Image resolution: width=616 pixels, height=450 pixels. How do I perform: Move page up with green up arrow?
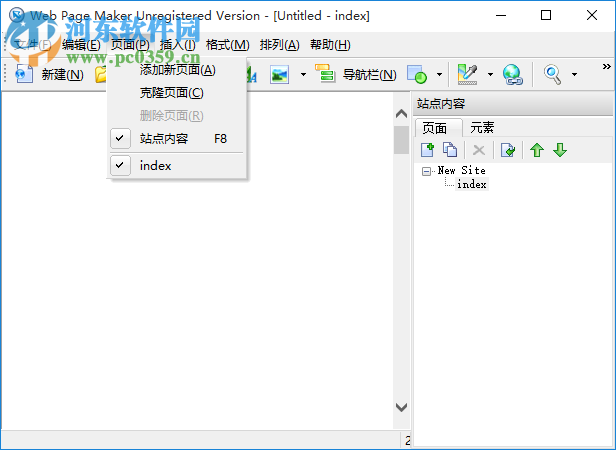(x=537, y=150)
